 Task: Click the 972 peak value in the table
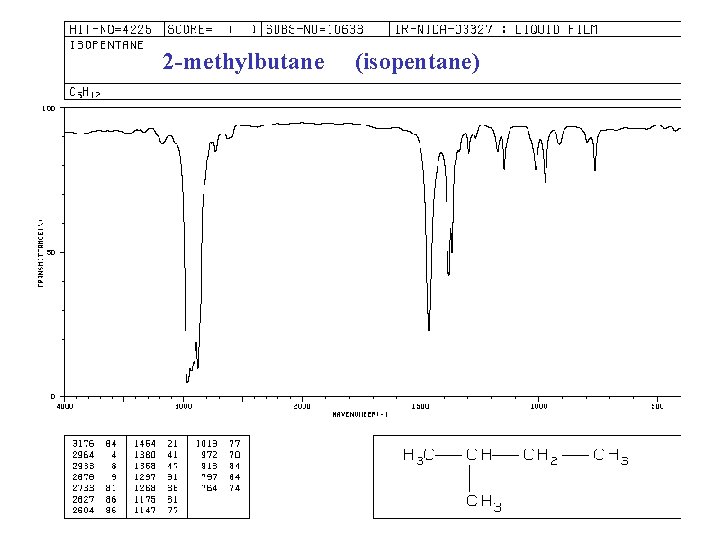(x=209, y=455)
